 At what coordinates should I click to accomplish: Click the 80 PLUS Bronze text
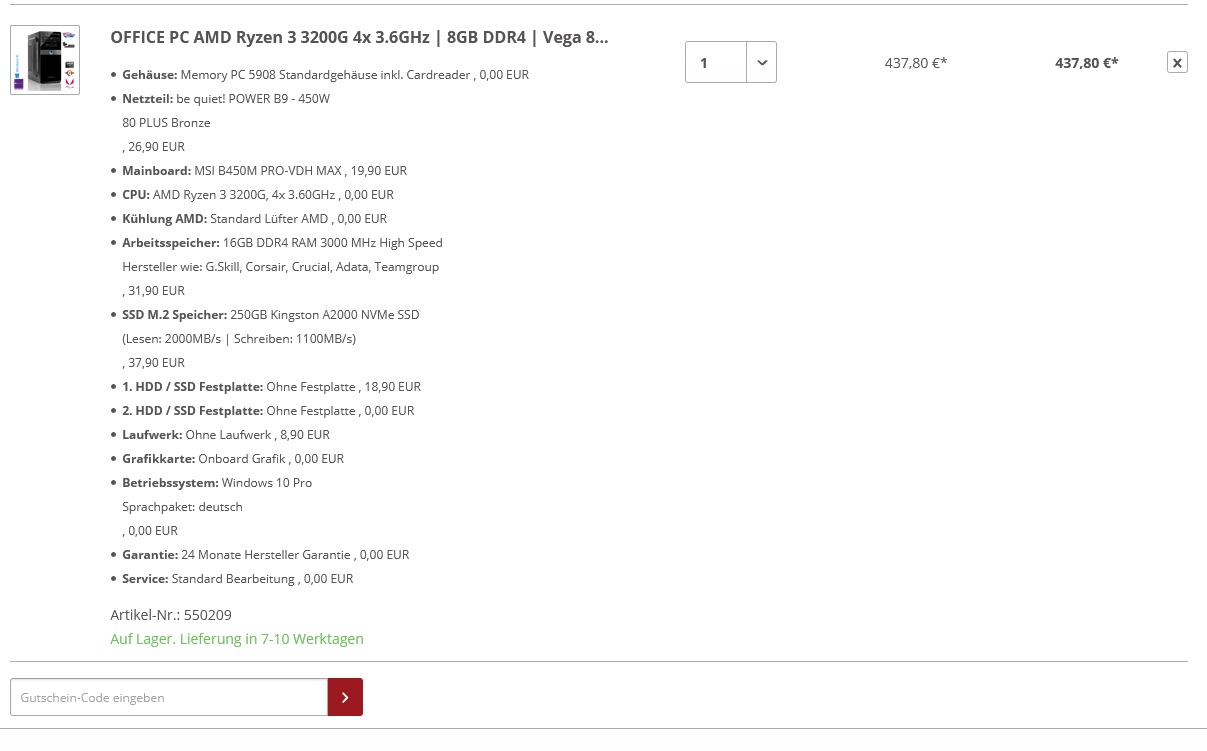pos(166,123)
